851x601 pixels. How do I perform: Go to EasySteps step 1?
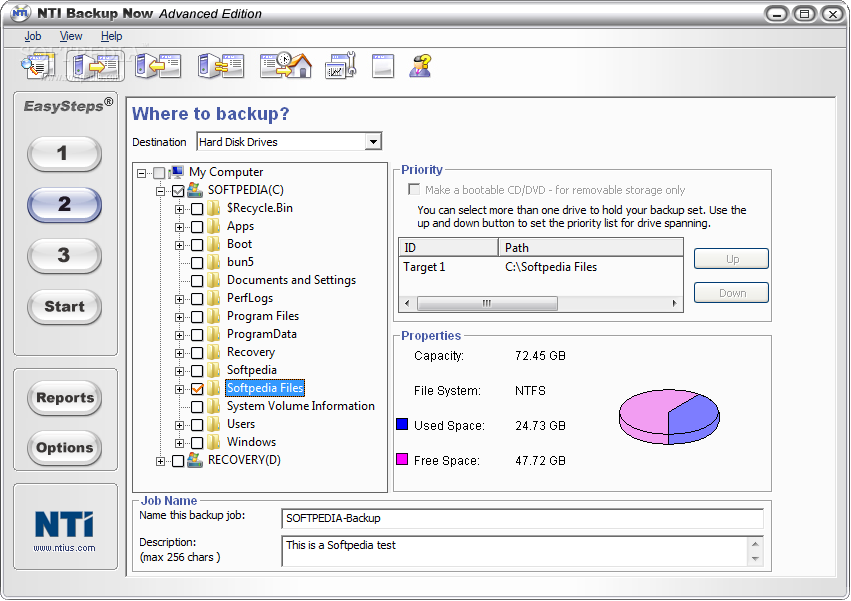pos(64,154)
